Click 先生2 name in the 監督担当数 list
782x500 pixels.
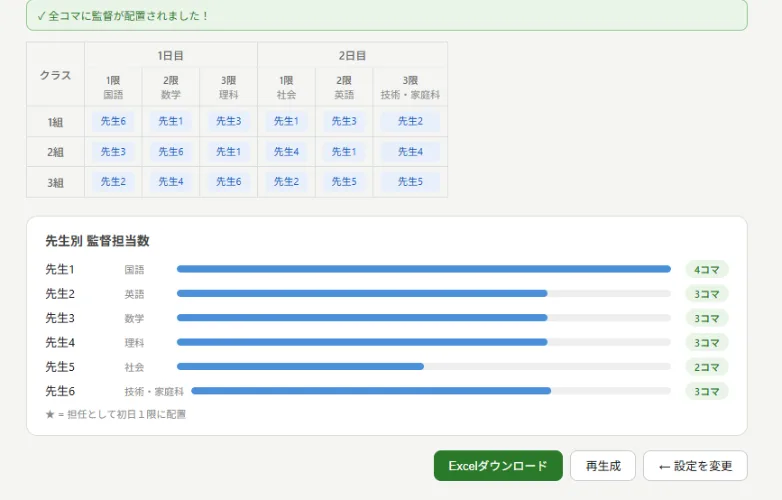(x=60, y=294)
